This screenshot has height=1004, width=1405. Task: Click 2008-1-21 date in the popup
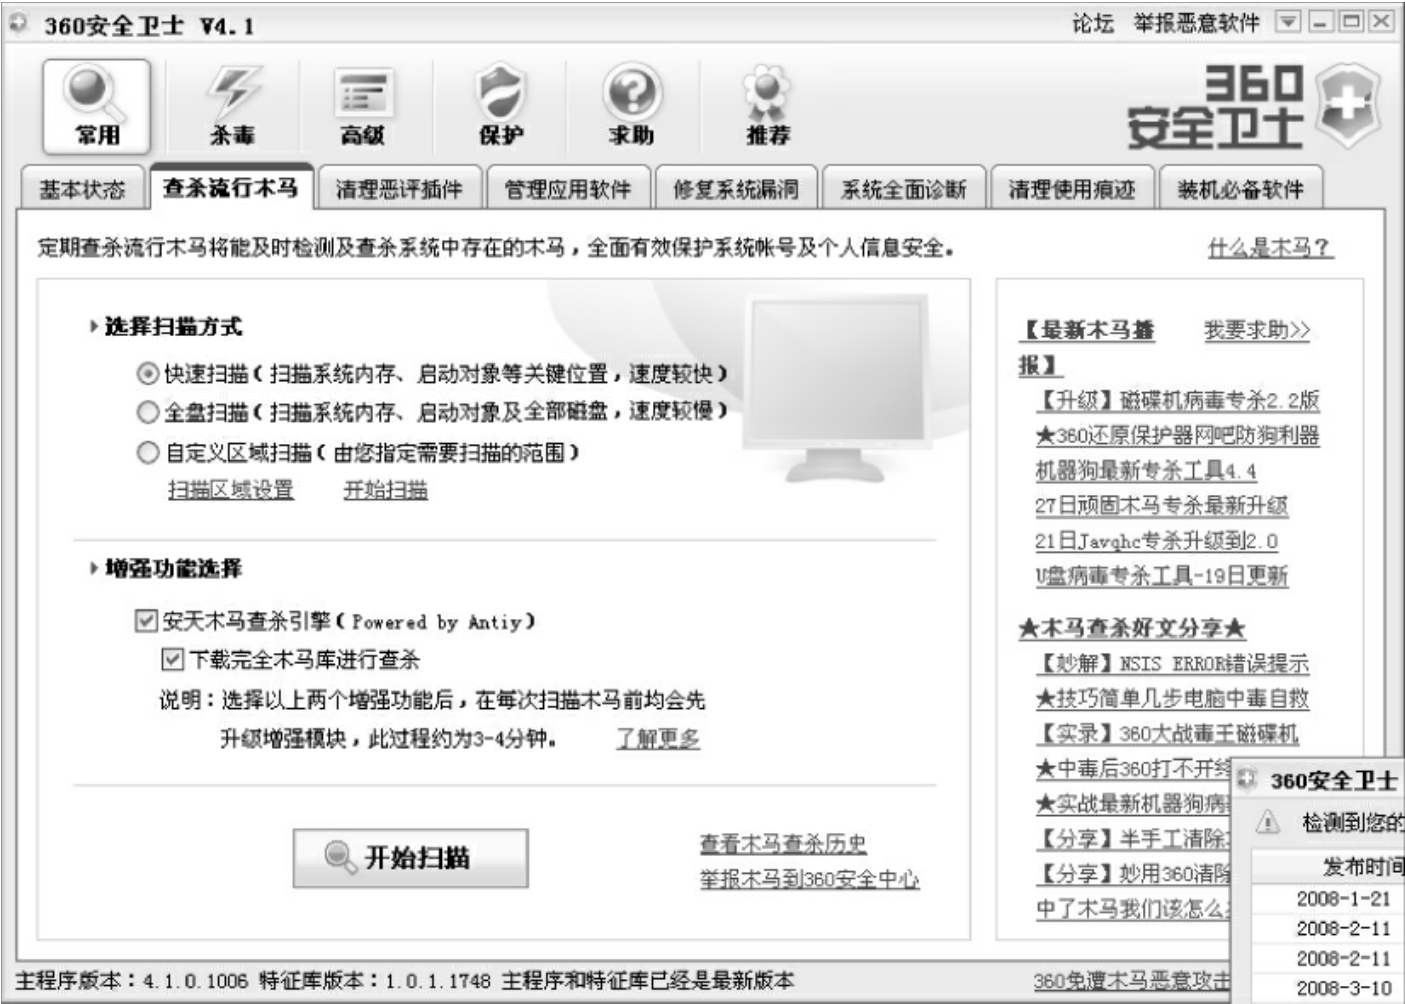pyautogui.click(x=1343, y=898)
